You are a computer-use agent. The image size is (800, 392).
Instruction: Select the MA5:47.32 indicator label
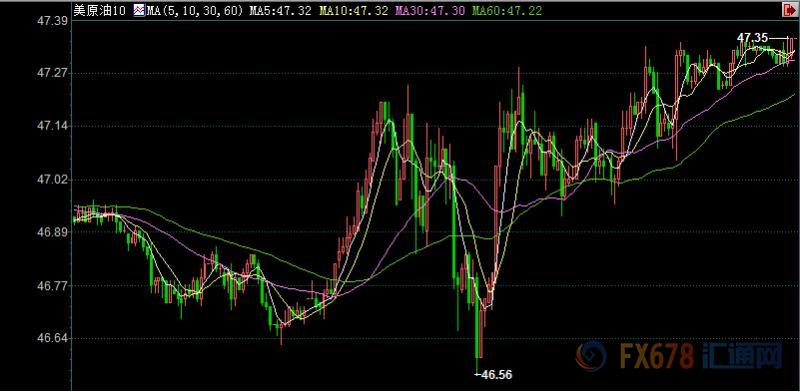[x=280, y=10]
